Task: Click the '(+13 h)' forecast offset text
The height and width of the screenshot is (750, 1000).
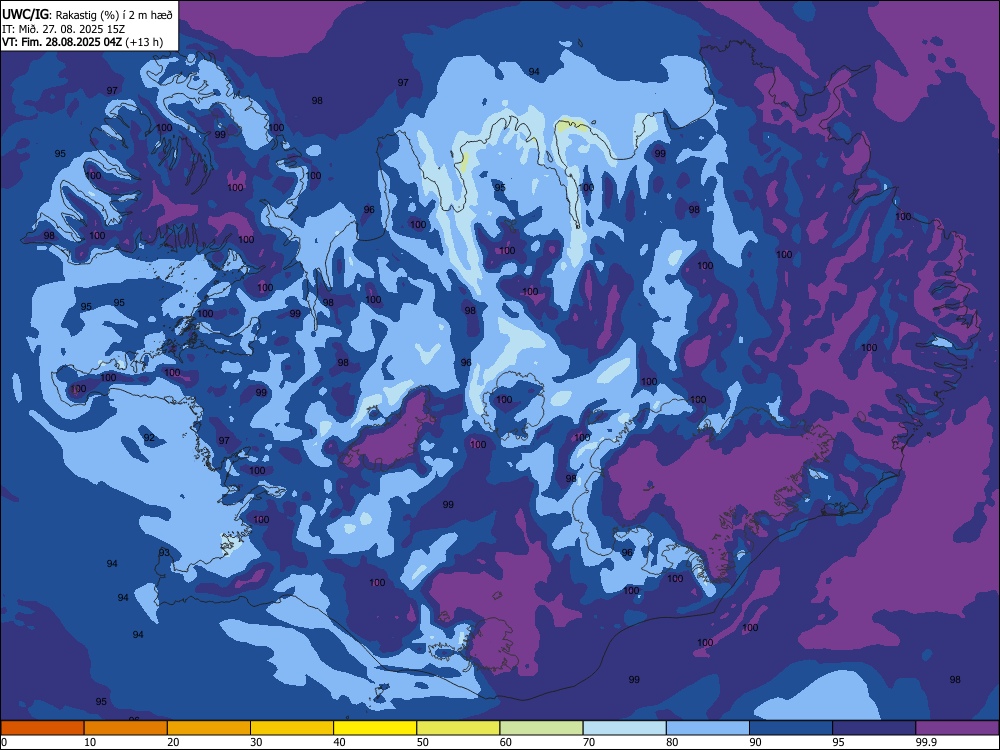Action: click(x=144, y=42)
